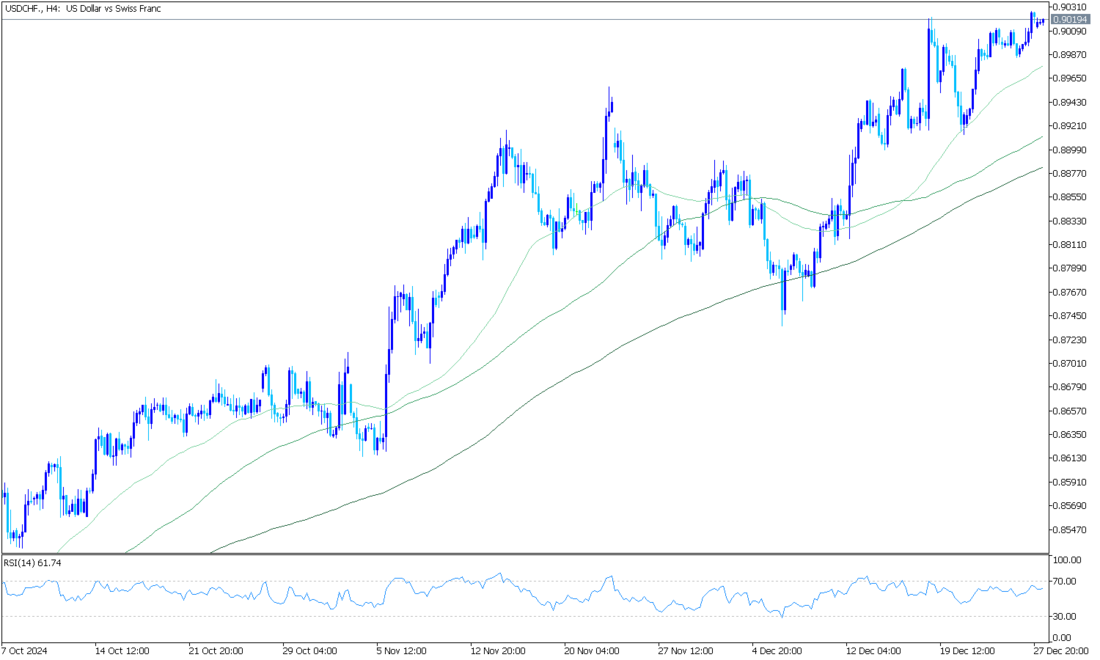Image resolution: width=1100 pixels, height=660 pixels.
Task: Click the 21 Oct 20:00 date label
Action: pos(216,651)
